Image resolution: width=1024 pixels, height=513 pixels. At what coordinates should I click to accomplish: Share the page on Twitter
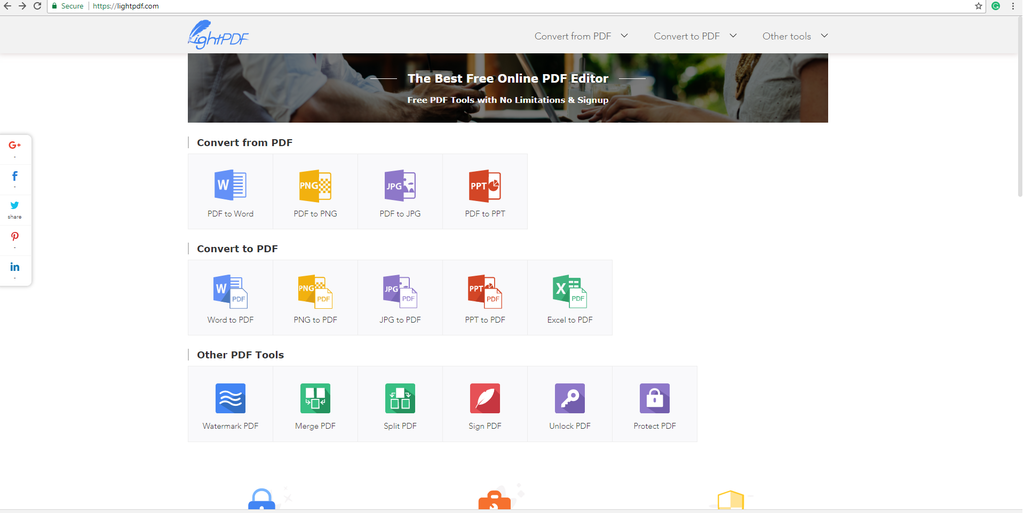coord(15,206)
